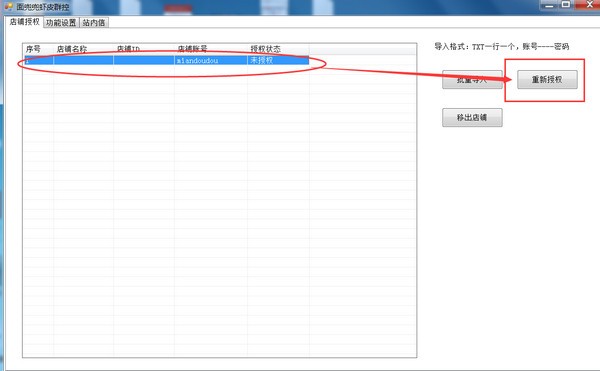The image size is (600, 371).
Task: Click the 未授权 status cell
Action: (x=278, y=60)
